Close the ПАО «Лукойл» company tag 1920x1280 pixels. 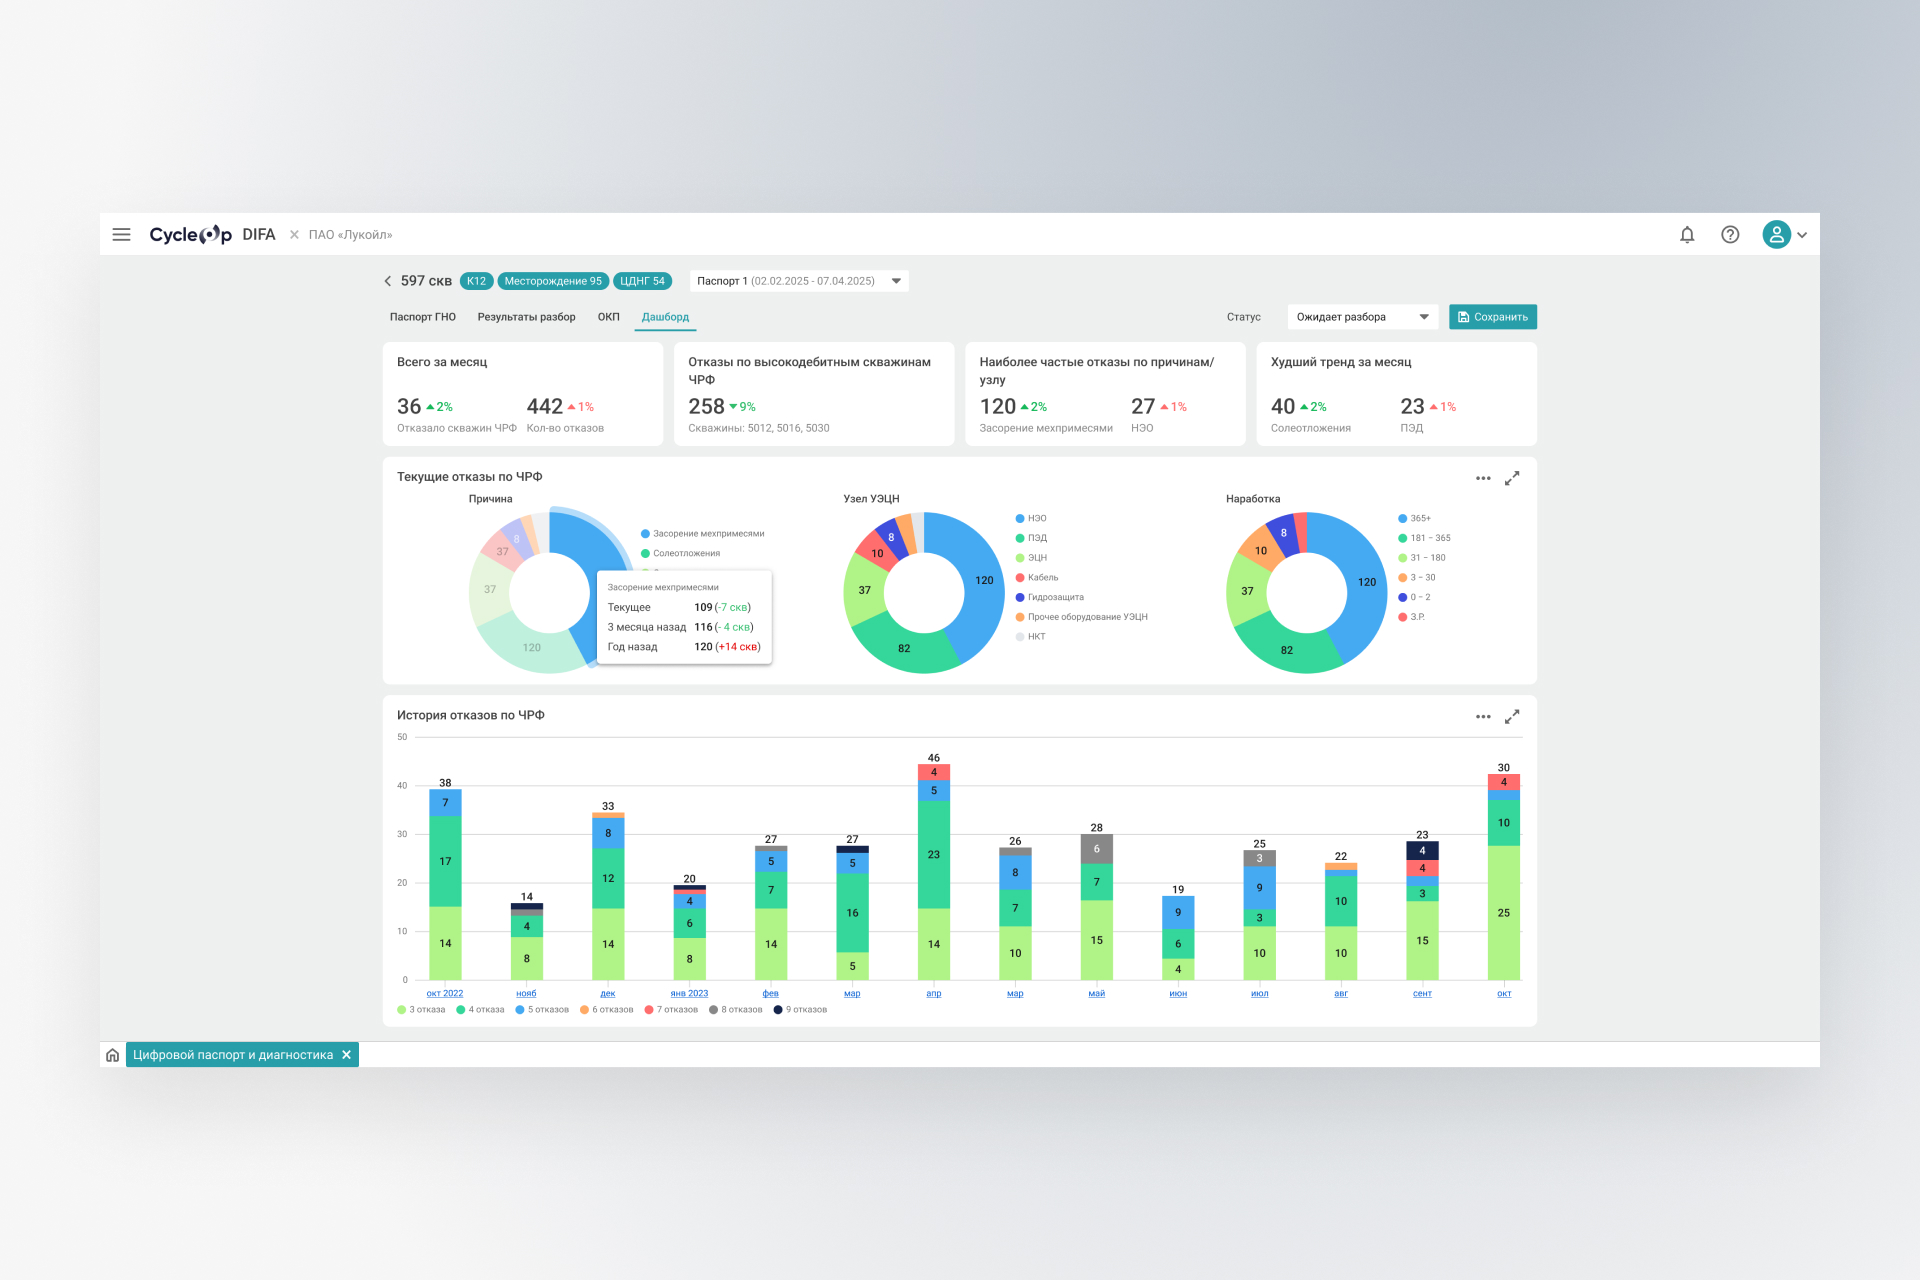[x=294, y=235]
